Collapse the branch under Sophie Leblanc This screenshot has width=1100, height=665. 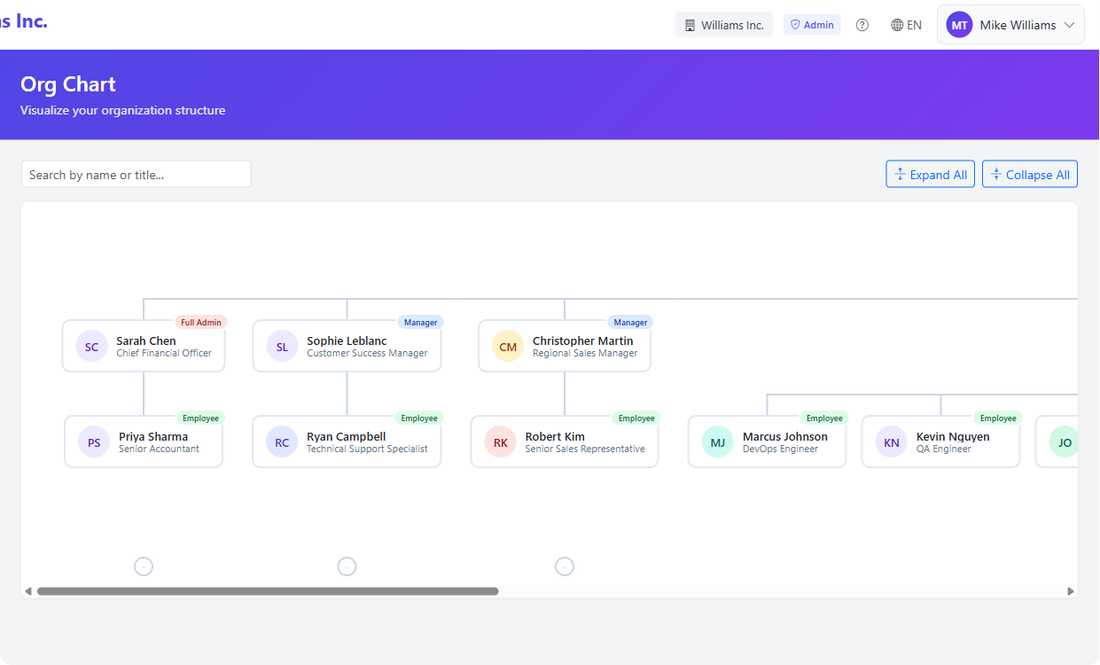[347, 566]
